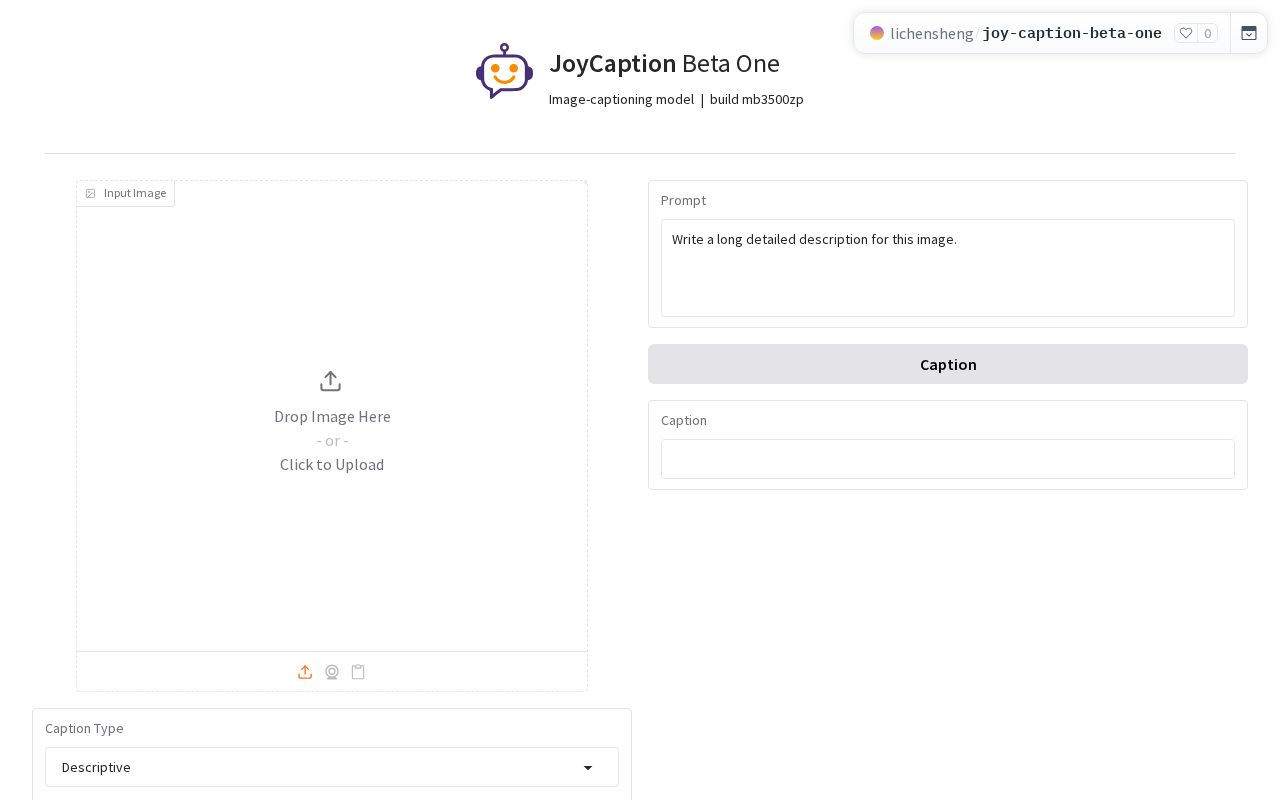Select the webcam source icon

(x=332, y=672)
